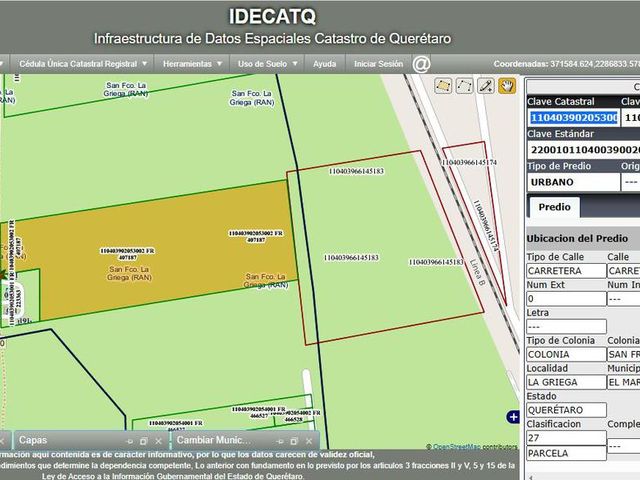
Task: Close the Capas panel
Action: point(158,441)
